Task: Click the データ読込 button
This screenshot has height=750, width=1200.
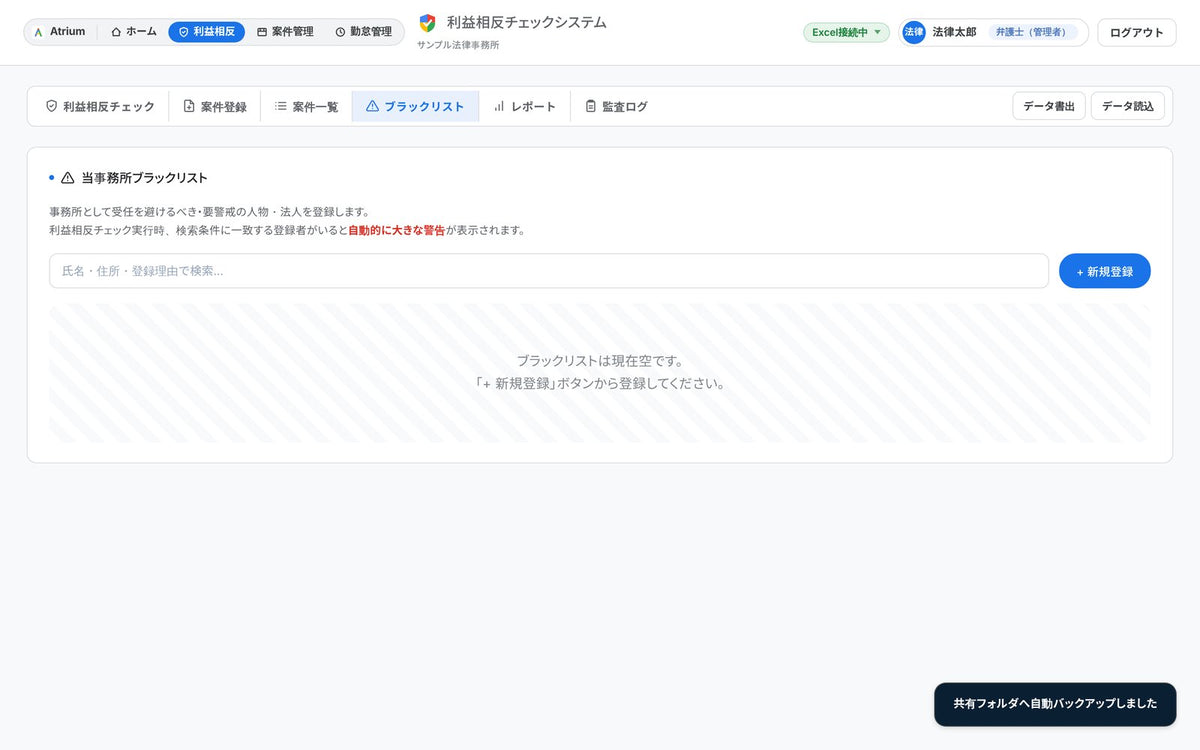Action: pyautogui.click(x=1128, y=106)
